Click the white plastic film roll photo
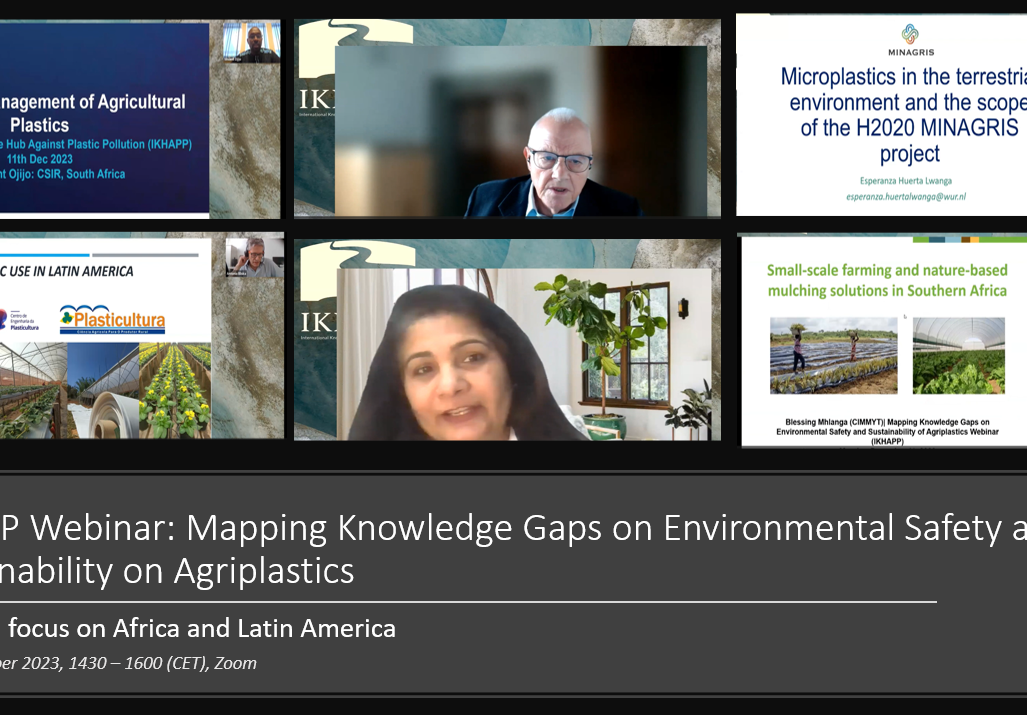 tap(101, 390)
